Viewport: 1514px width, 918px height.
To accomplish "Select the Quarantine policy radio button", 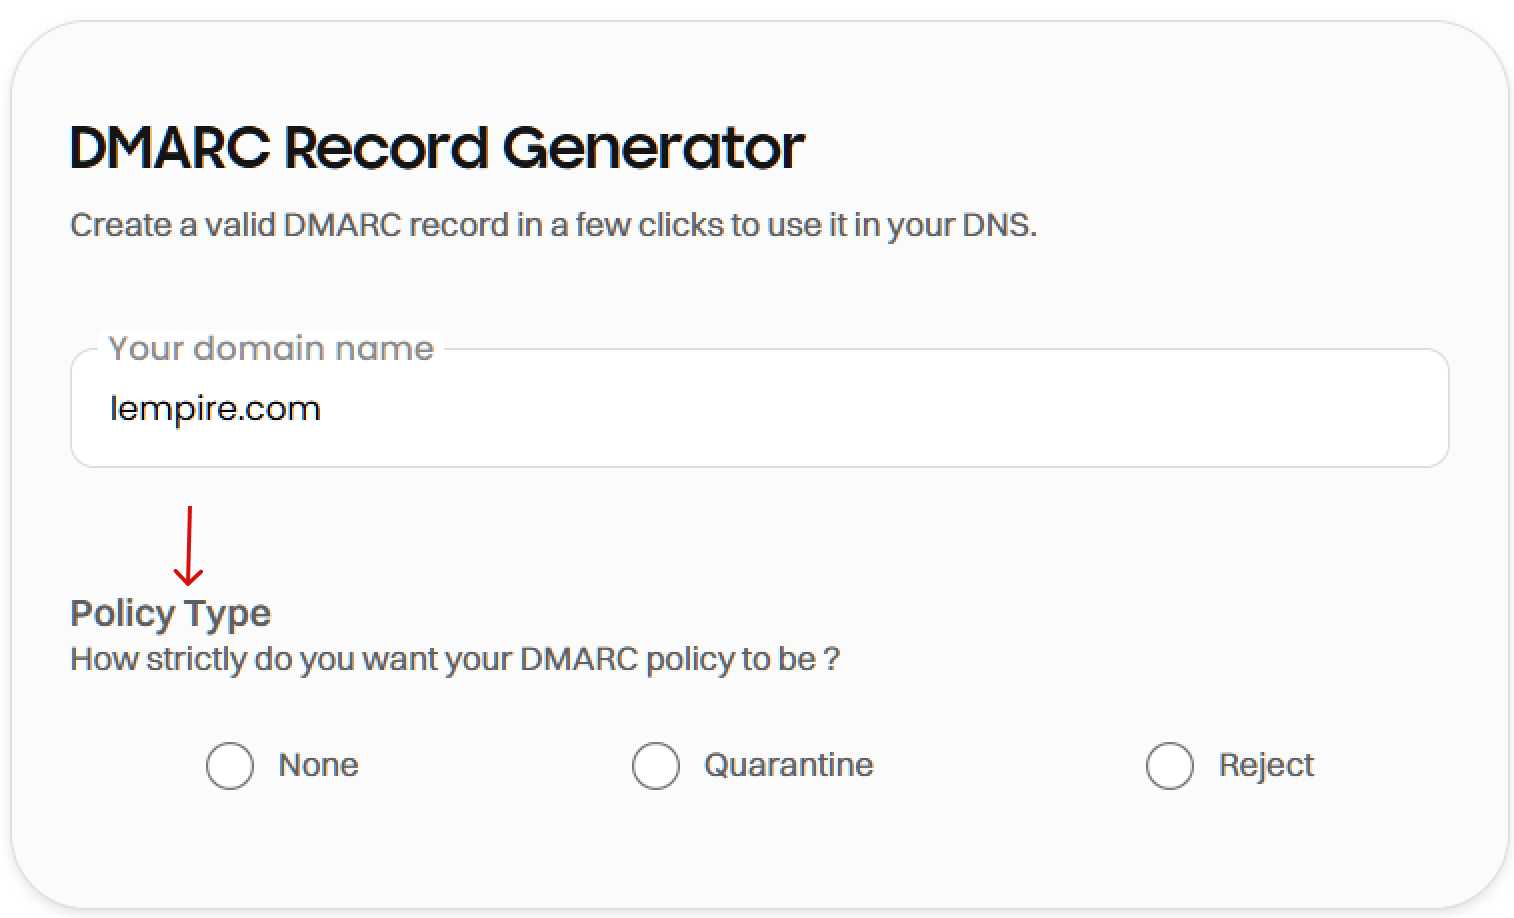I will coord(656,766).
